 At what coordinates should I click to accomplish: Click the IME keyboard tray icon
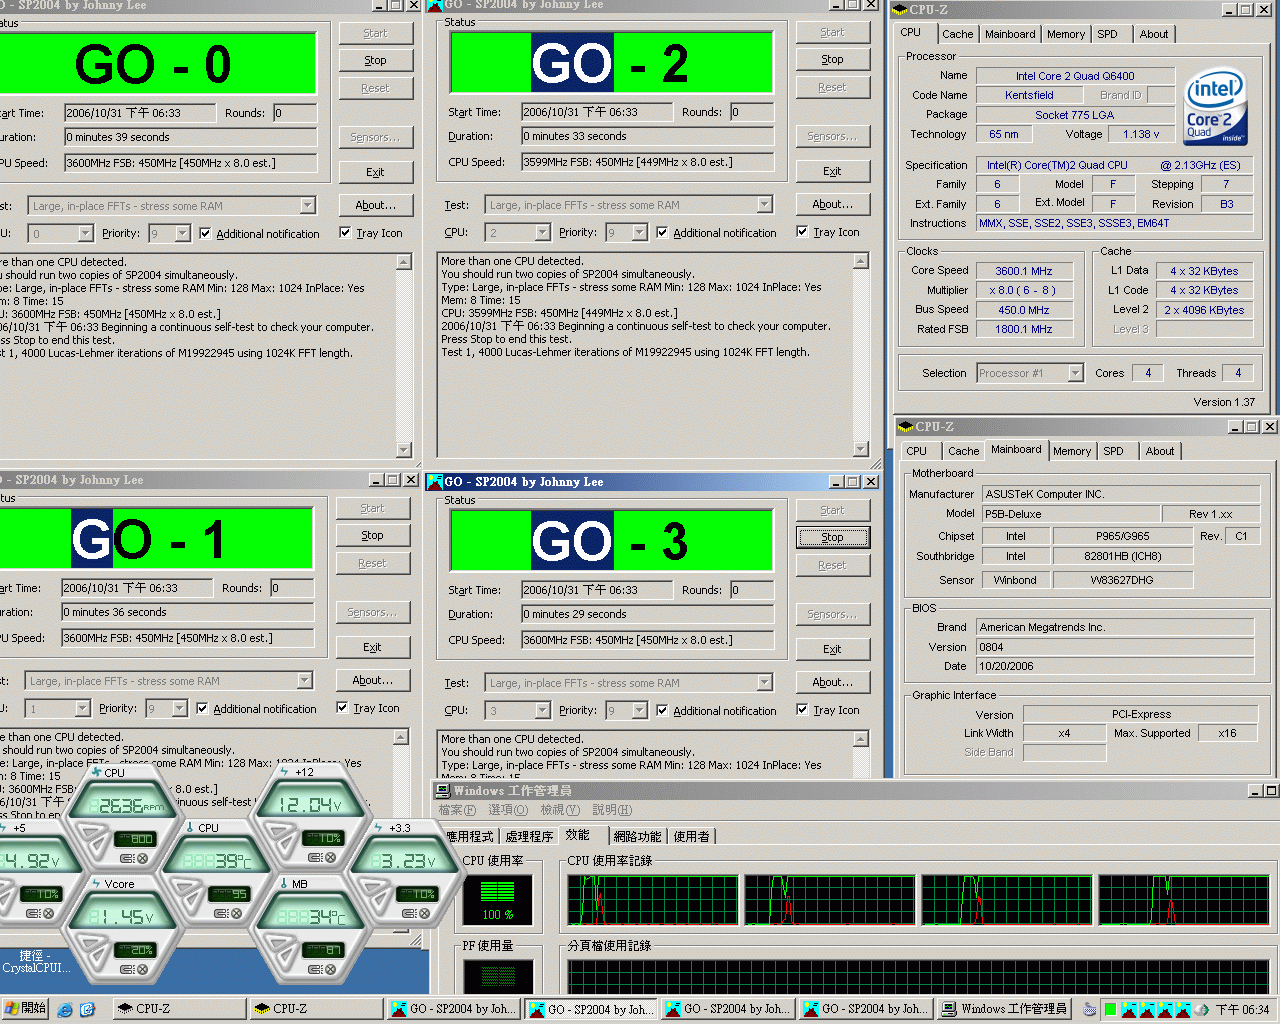[x=1089, y=1009]
